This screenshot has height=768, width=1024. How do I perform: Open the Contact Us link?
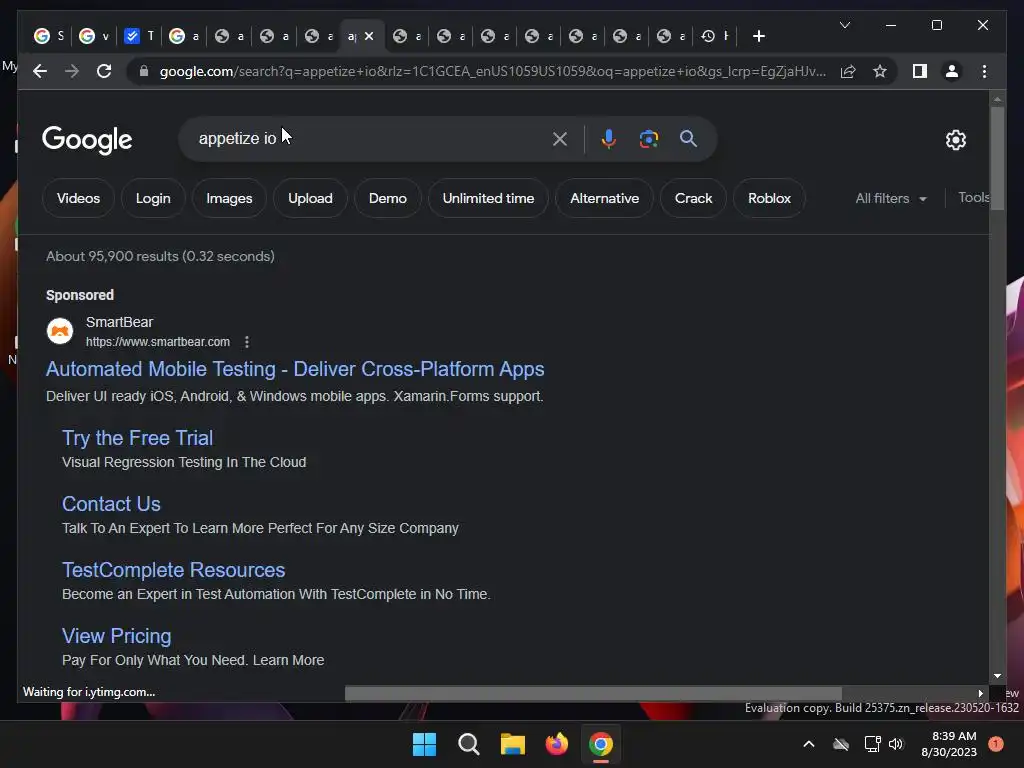111,504
